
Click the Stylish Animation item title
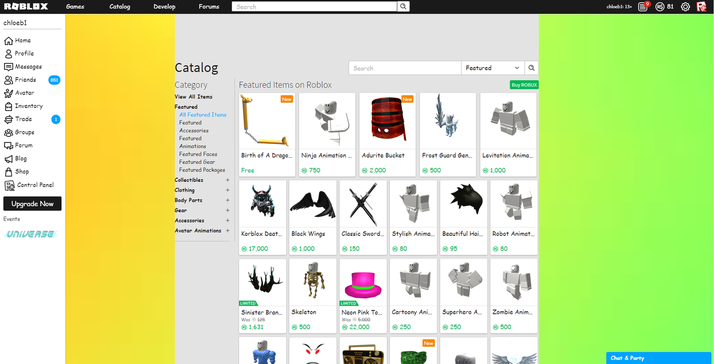pyautogui.click(x=413, y=234)
